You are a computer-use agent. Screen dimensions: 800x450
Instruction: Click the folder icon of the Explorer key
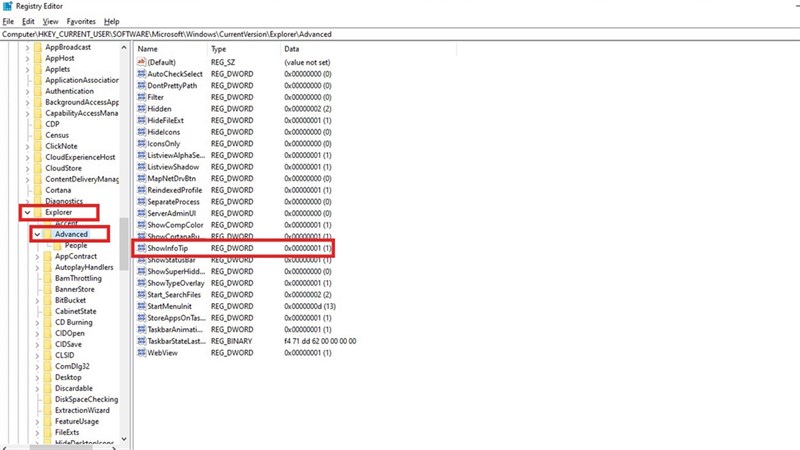(37, 212)
